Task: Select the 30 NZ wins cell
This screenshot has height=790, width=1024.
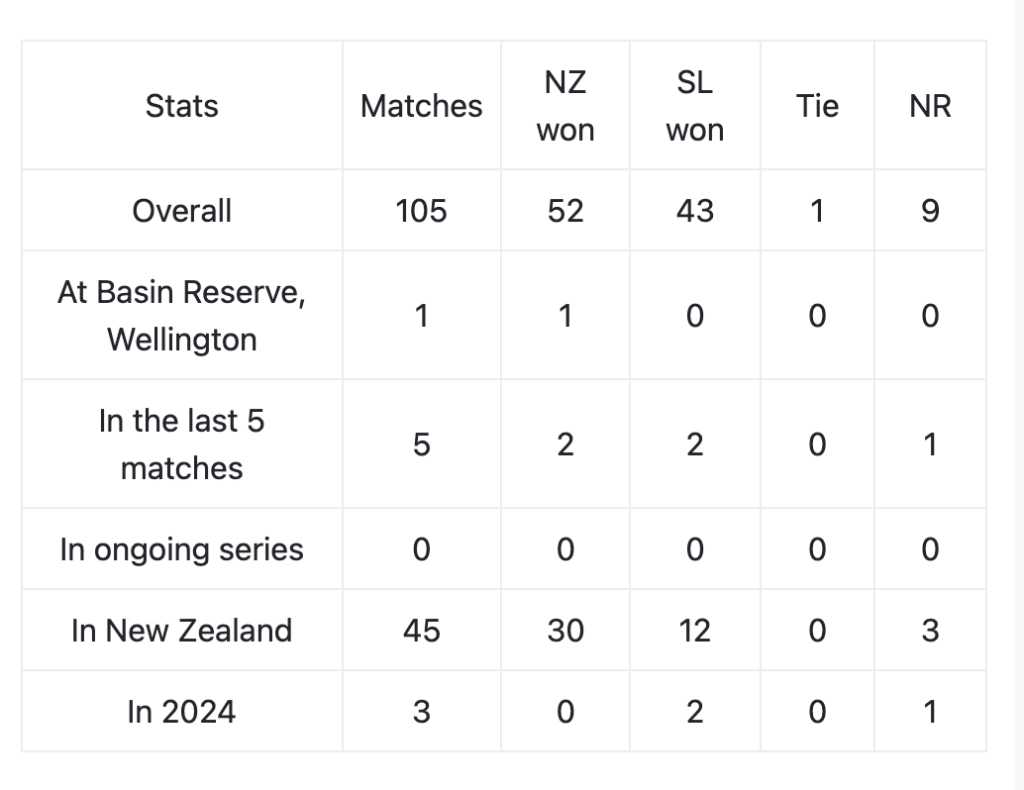Action: coord(566,630)
